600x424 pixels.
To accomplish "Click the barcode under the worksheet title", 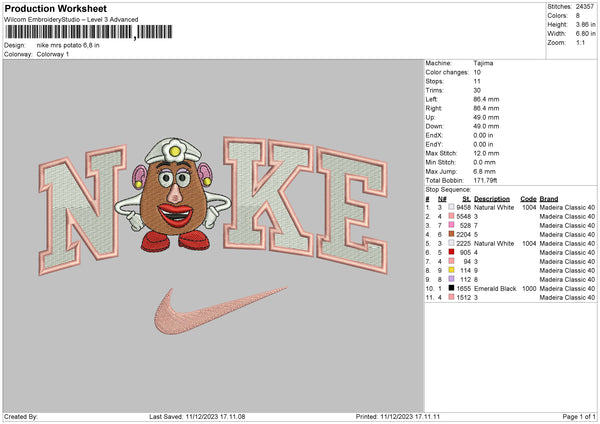I will (x=89, y=32).
